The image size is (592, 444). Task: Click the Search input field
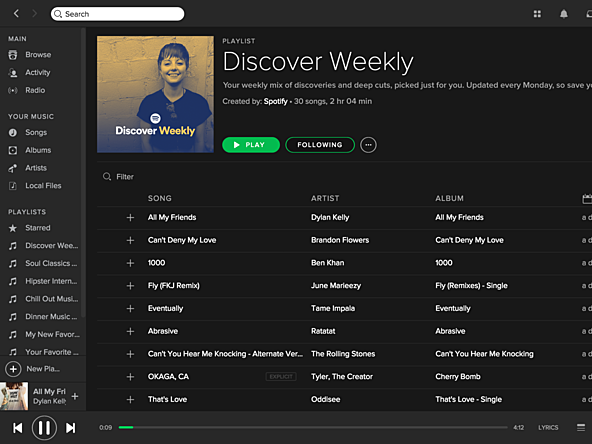coord(117,14)
